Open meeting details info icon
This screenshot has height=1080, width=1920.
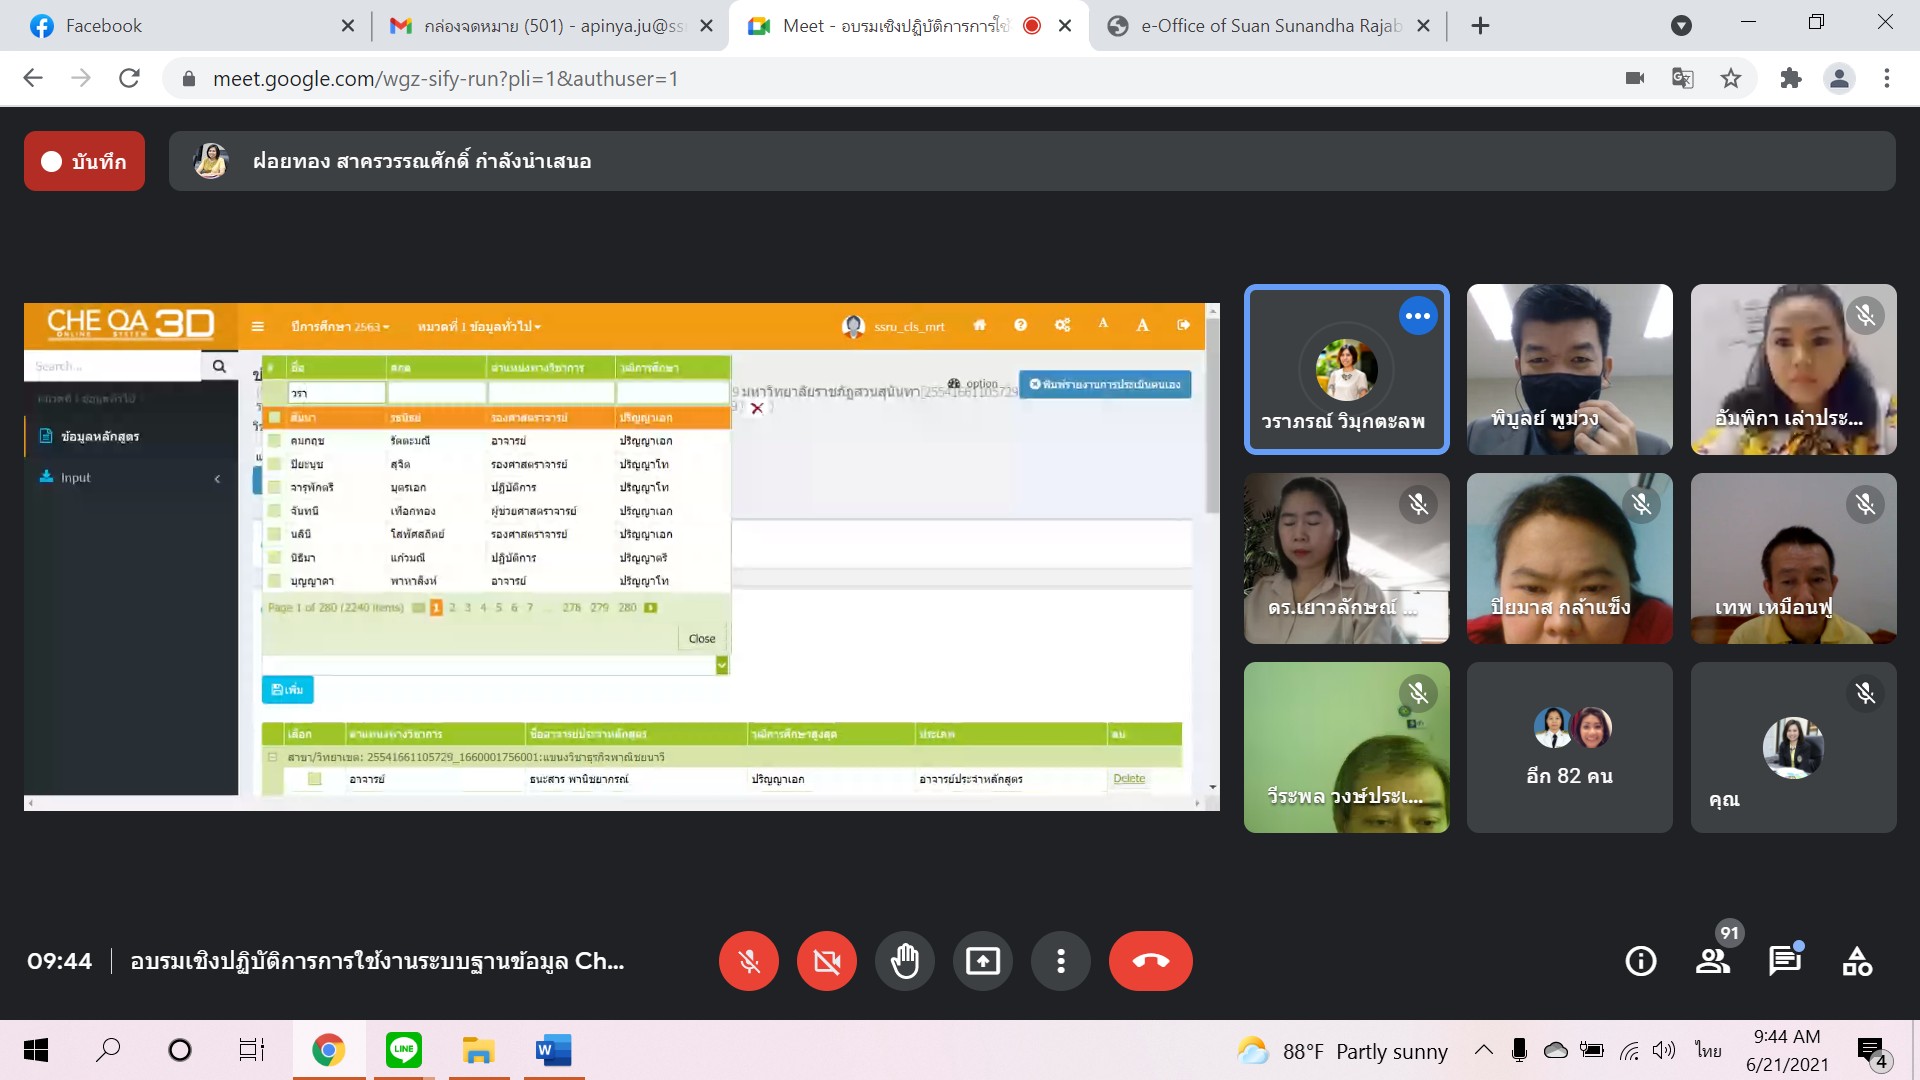pyautogui.click(x=1640, y=961)
